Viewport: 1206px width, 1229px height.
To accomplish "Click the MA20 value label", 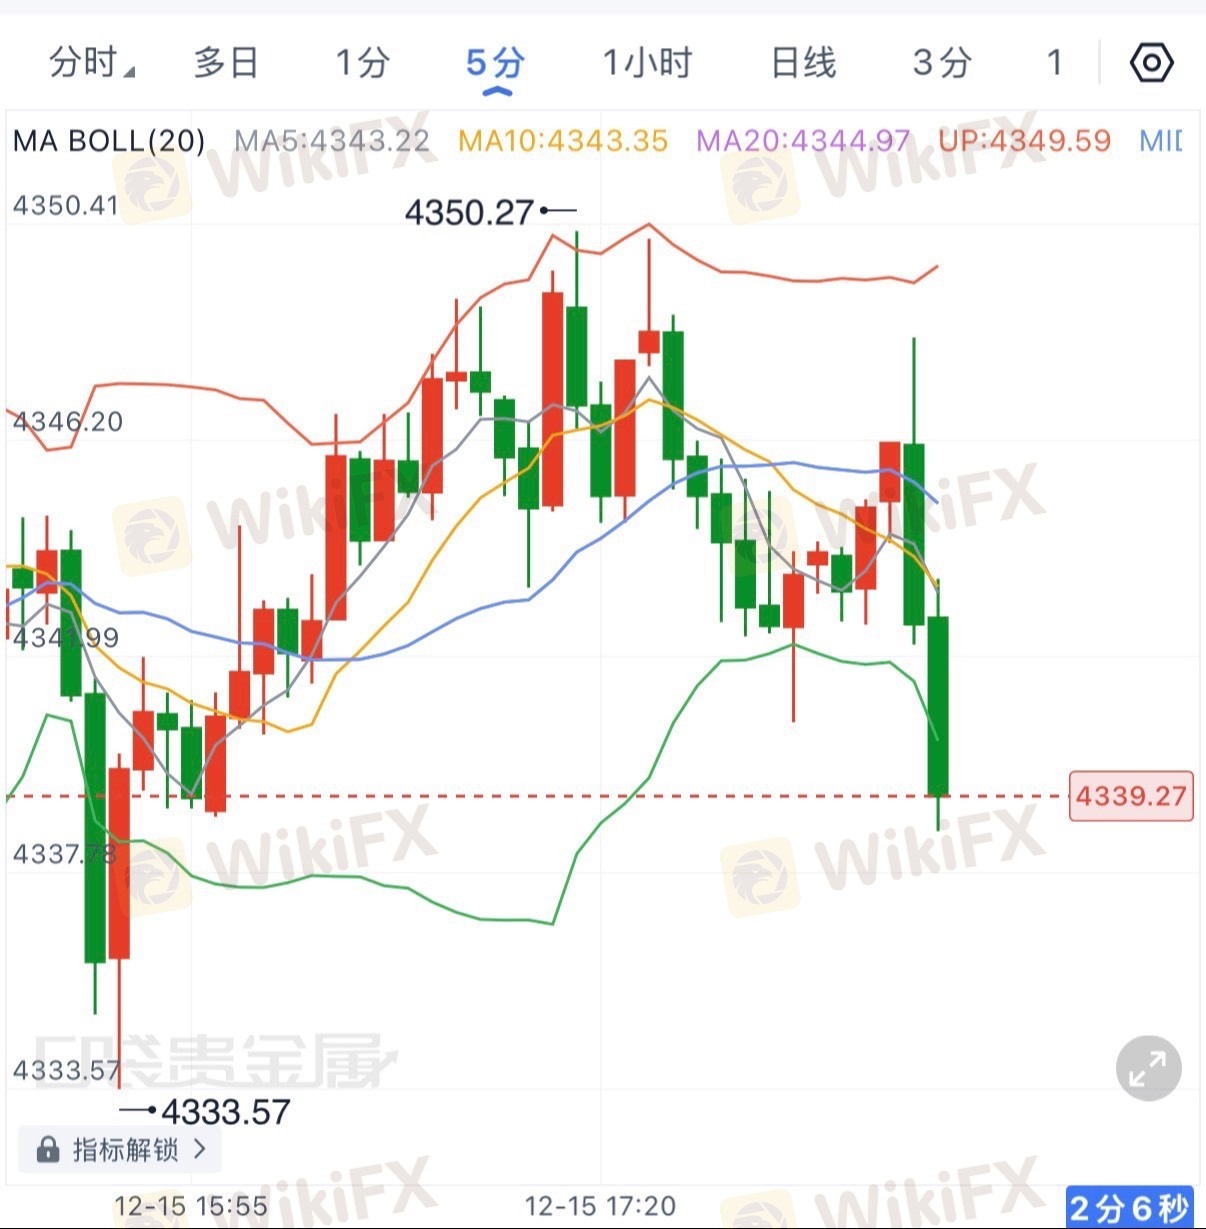I will tap(803, 141).
